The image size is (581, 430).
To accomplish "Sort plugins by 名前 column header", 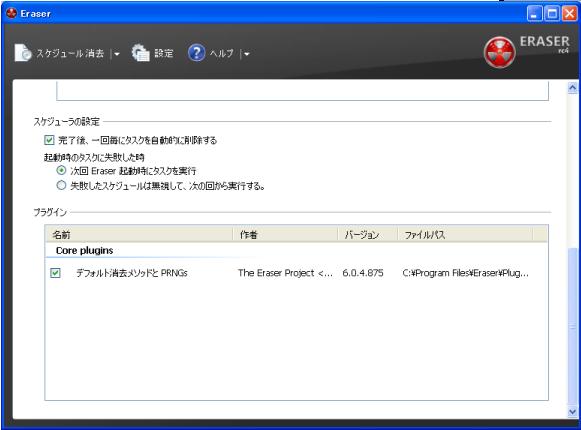I will click(x=139, y=235).
